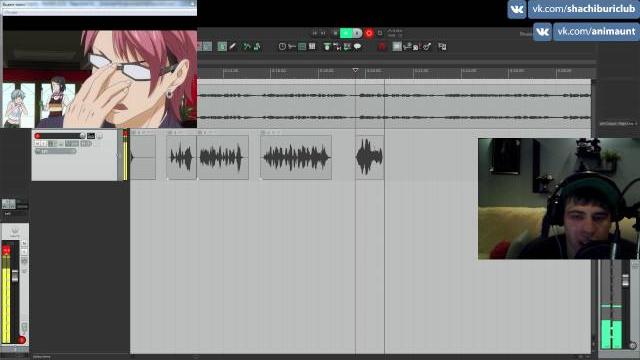Open the vk.com/shachiburiclub link
Screen dimensions: 640x360
pos(584,9)
